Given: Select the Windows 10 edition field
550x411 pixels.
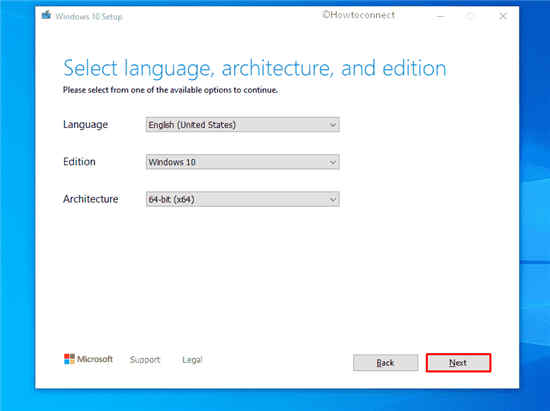Looking at the screenshot, I should (x=242, y=162).
